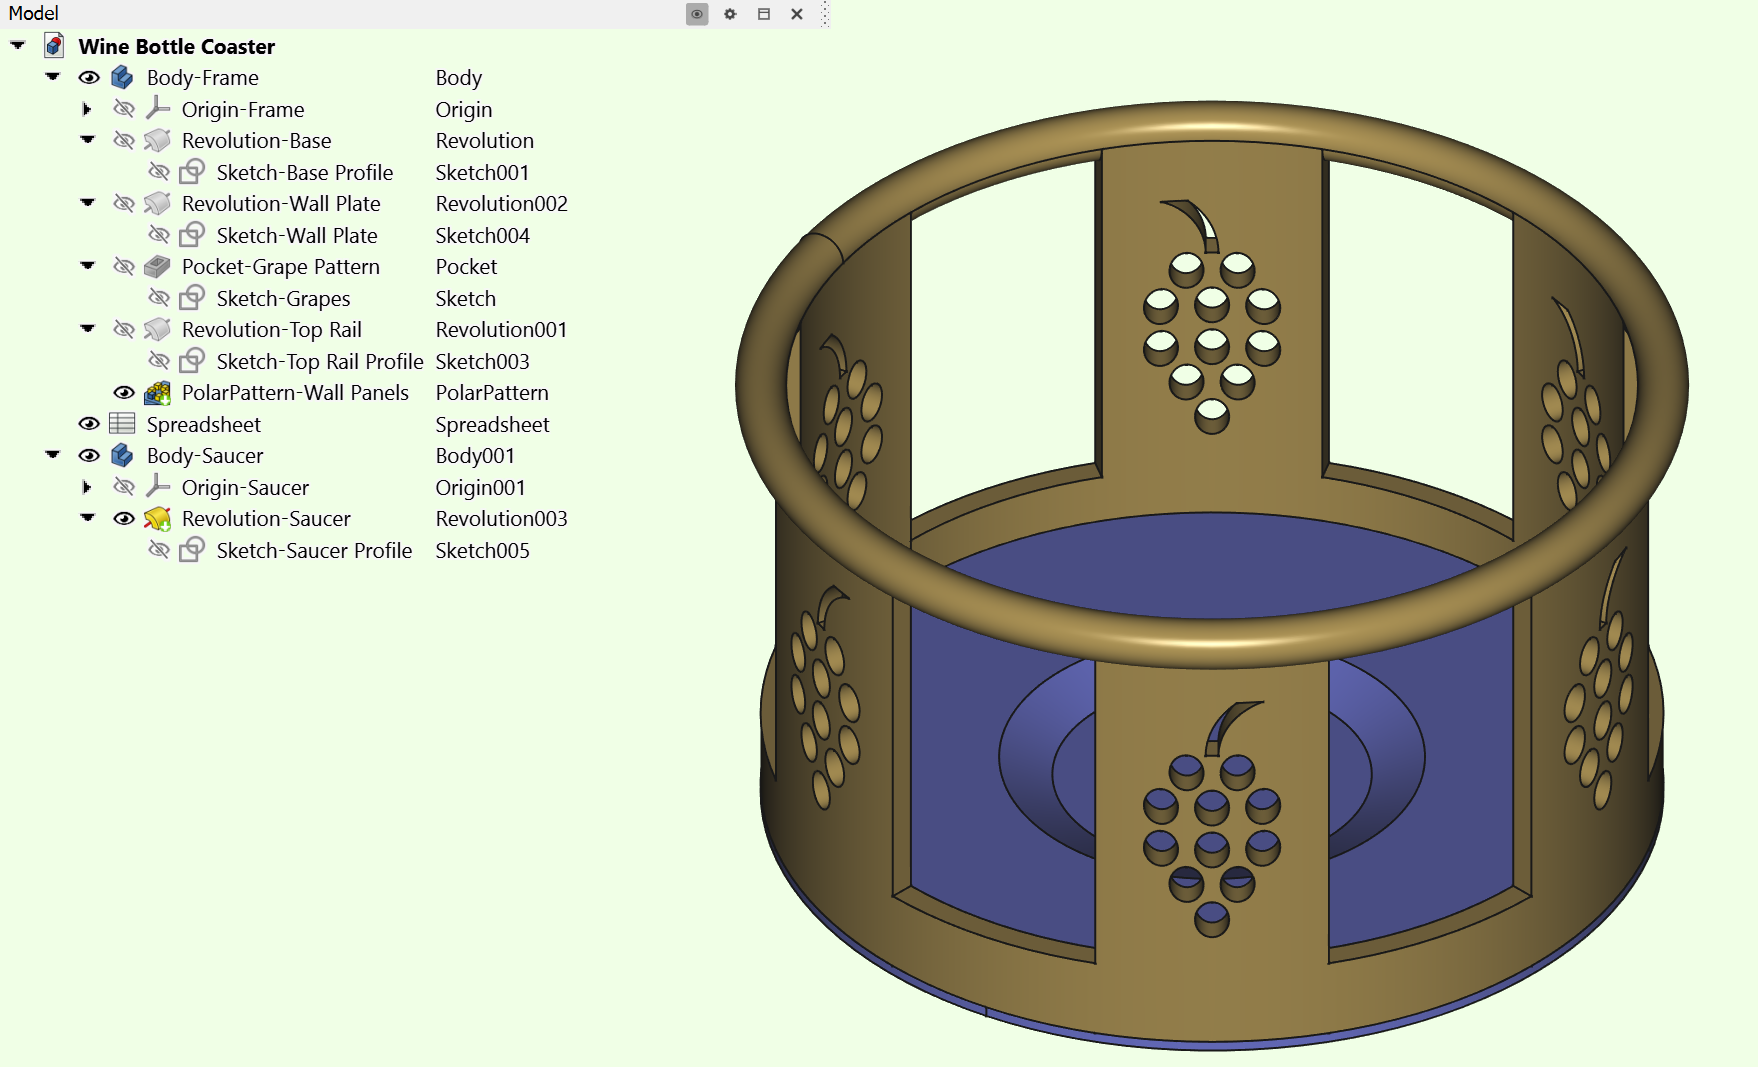Click the Sketch005 internal name text
Screen dimensions: 1758x1067
(x=482, y=550)
